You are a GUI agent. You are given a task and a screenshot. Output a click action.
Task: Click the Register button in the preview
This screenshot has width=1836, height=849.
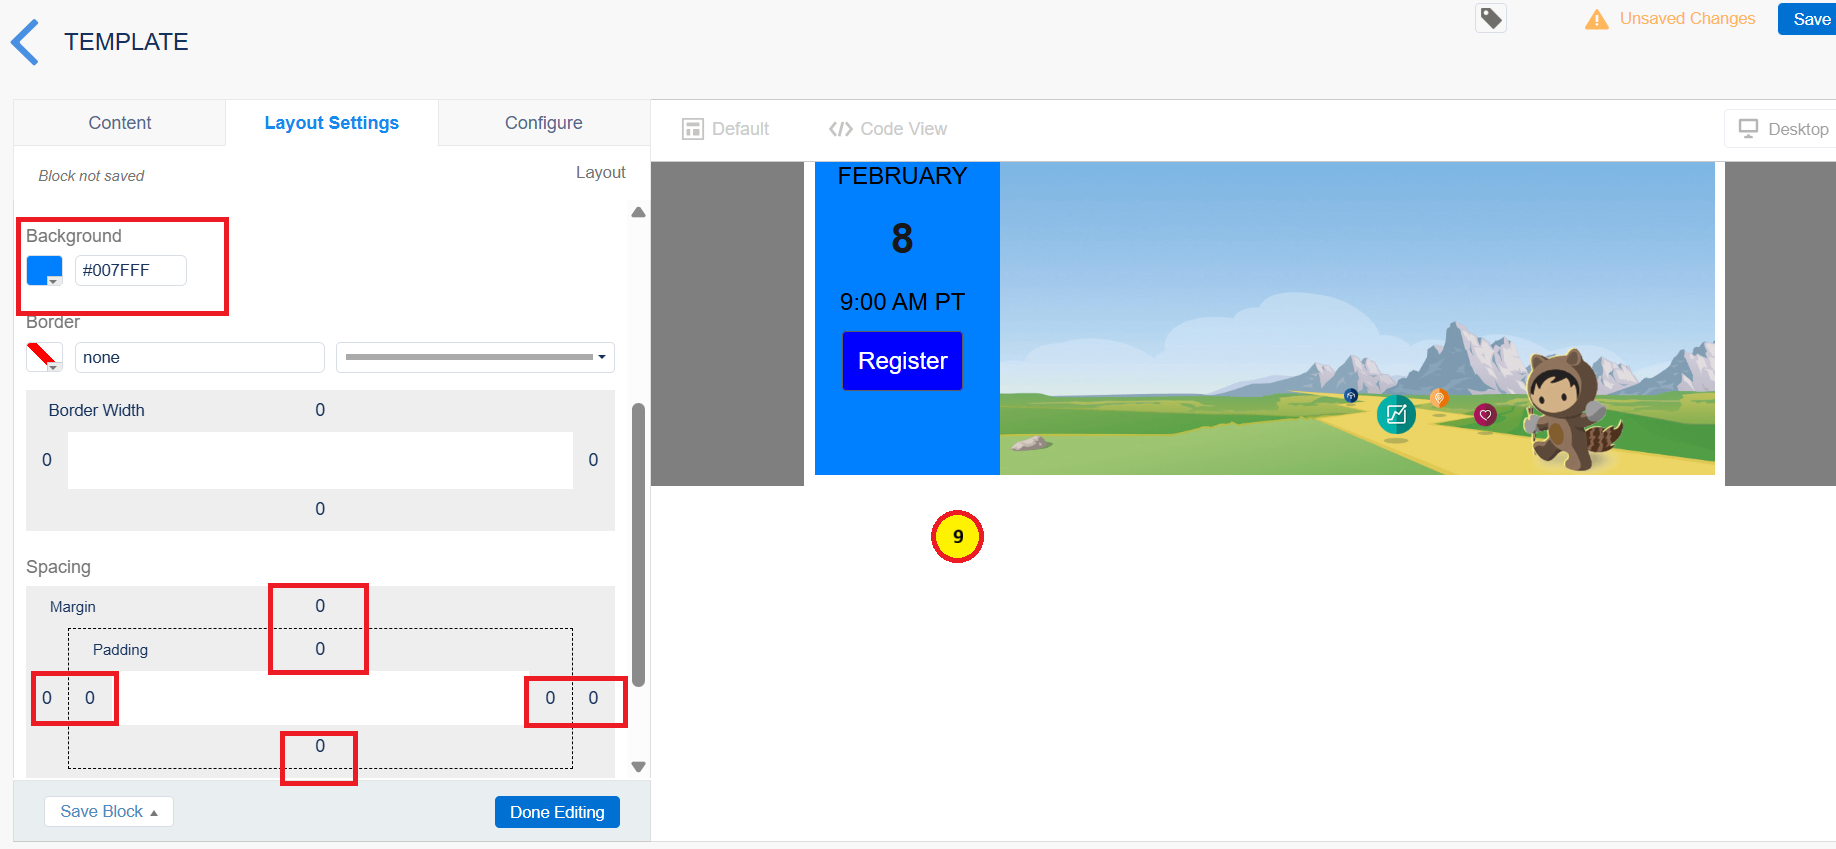[x=902, y=361]
